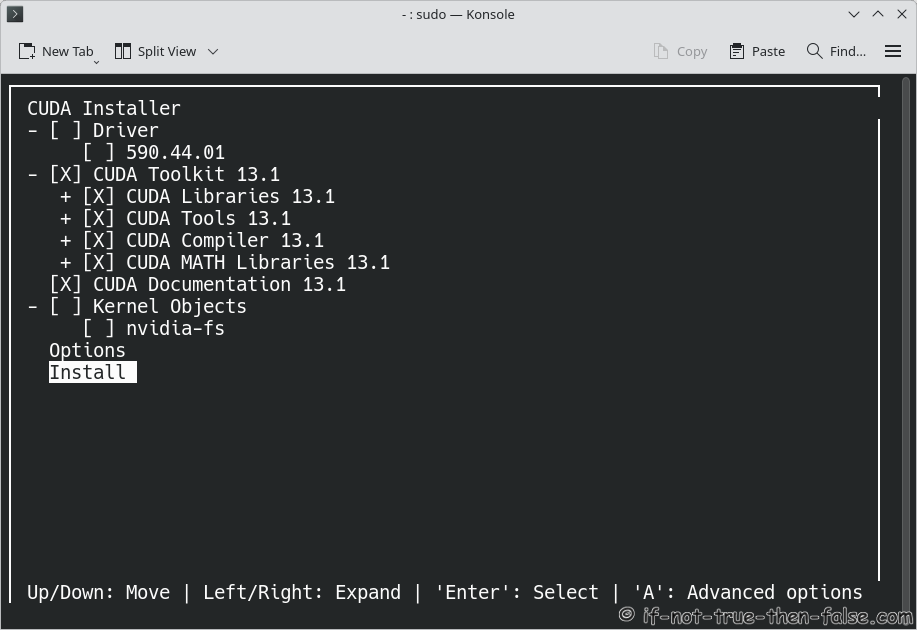The image size is (917, 630).
Task: Click the Paste toolbar button
Action: (x=757, y=51)
